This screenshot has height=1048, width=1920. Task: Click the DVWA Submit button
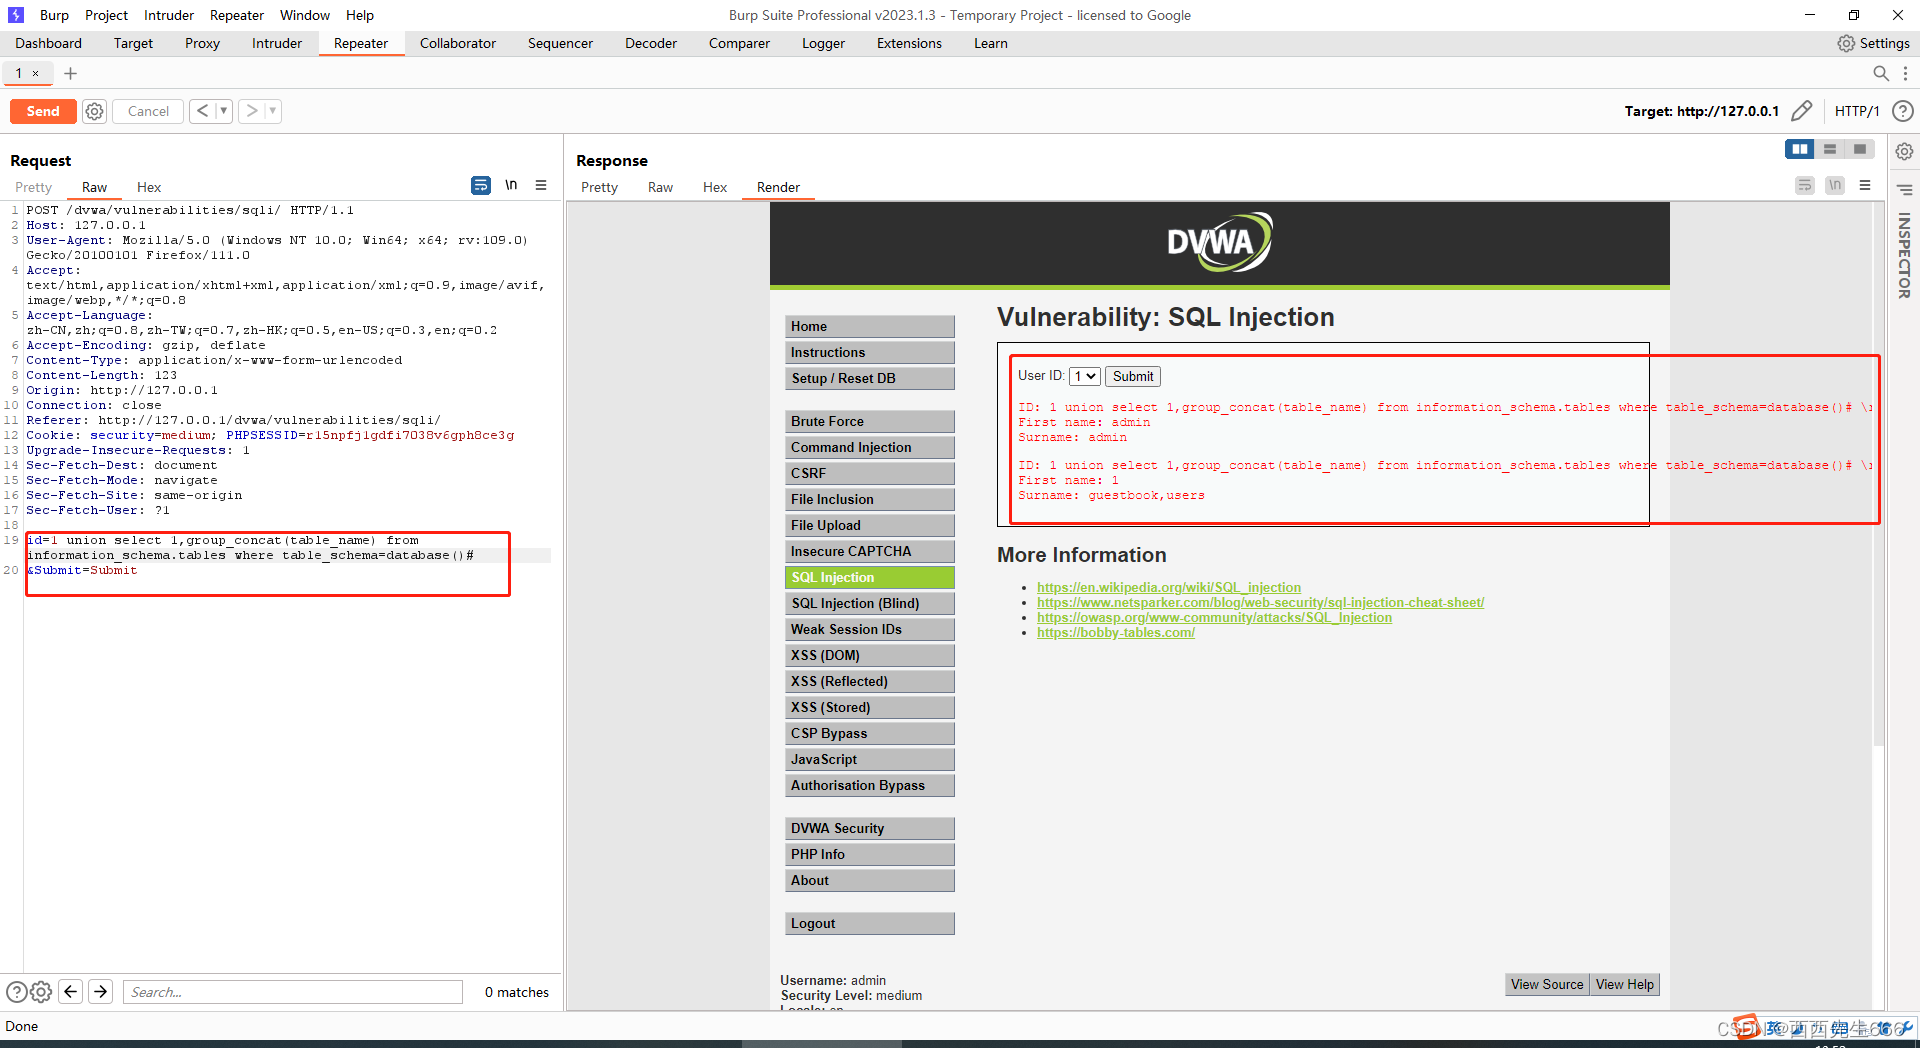point(1133,376)
